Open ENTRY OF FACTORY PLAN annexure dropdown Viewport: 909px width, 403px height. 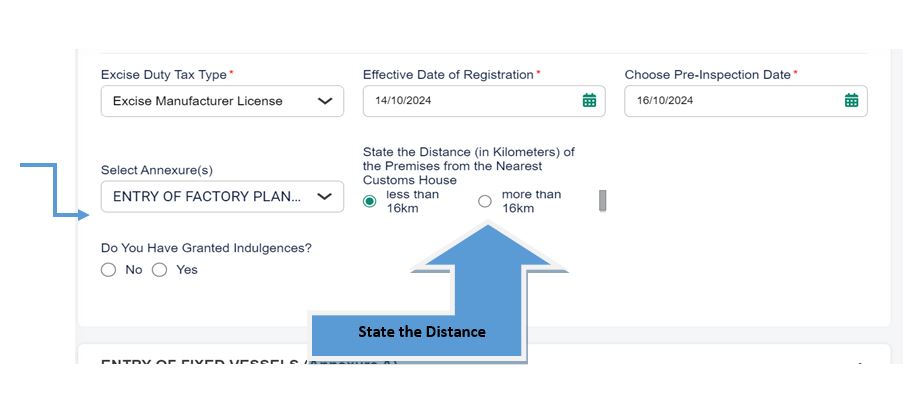coord(222,197)
